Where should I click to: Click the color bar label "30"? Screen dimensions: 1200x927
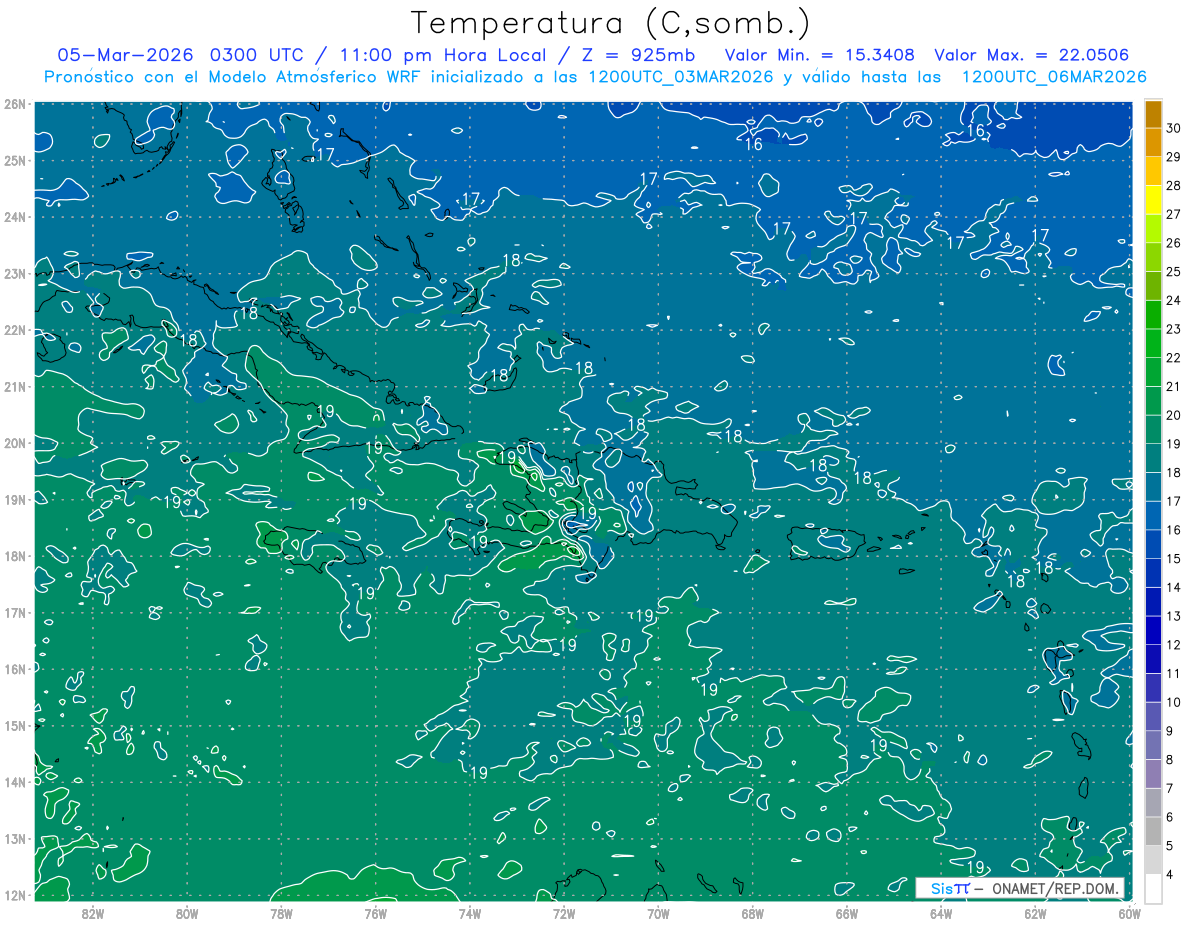coord(1174,129)
